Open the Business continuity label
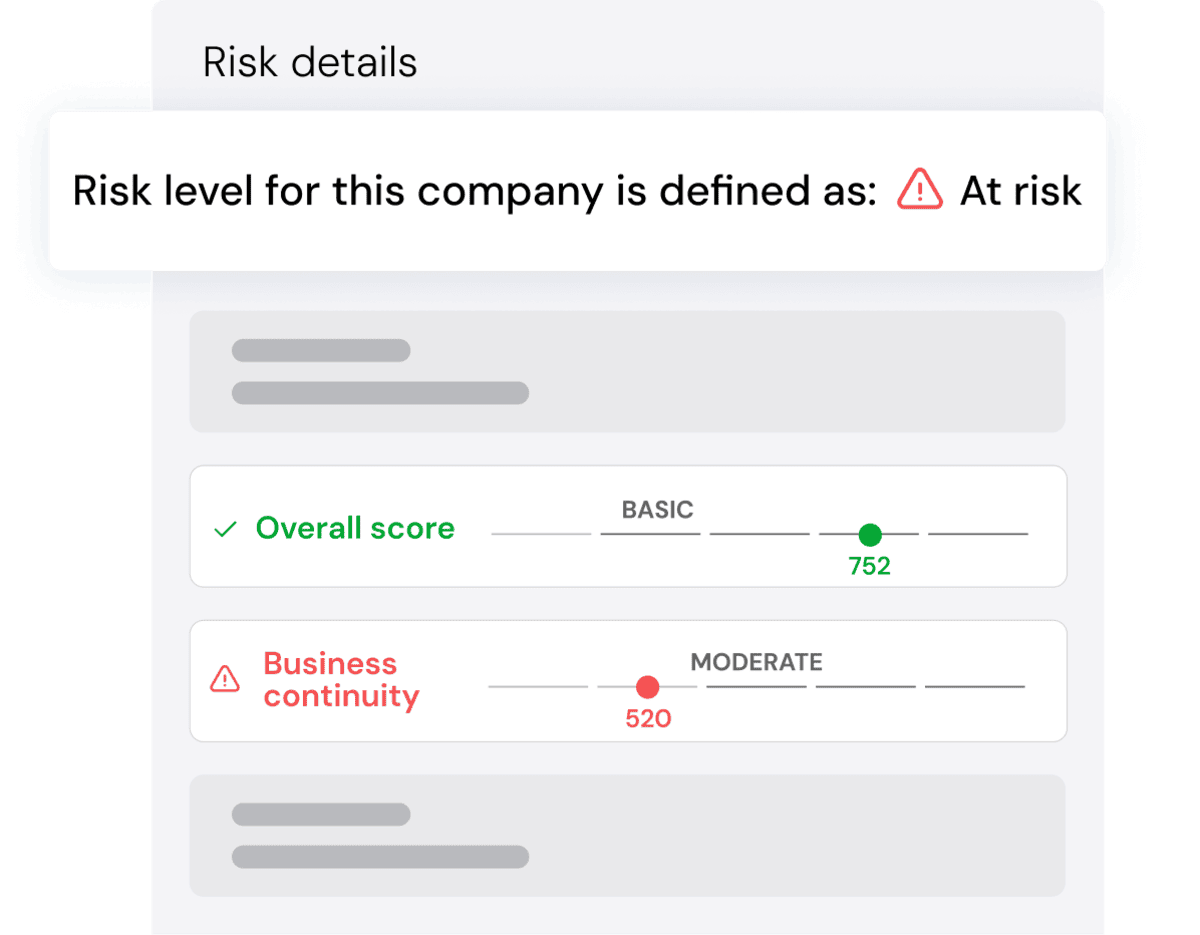 (341, 680)
